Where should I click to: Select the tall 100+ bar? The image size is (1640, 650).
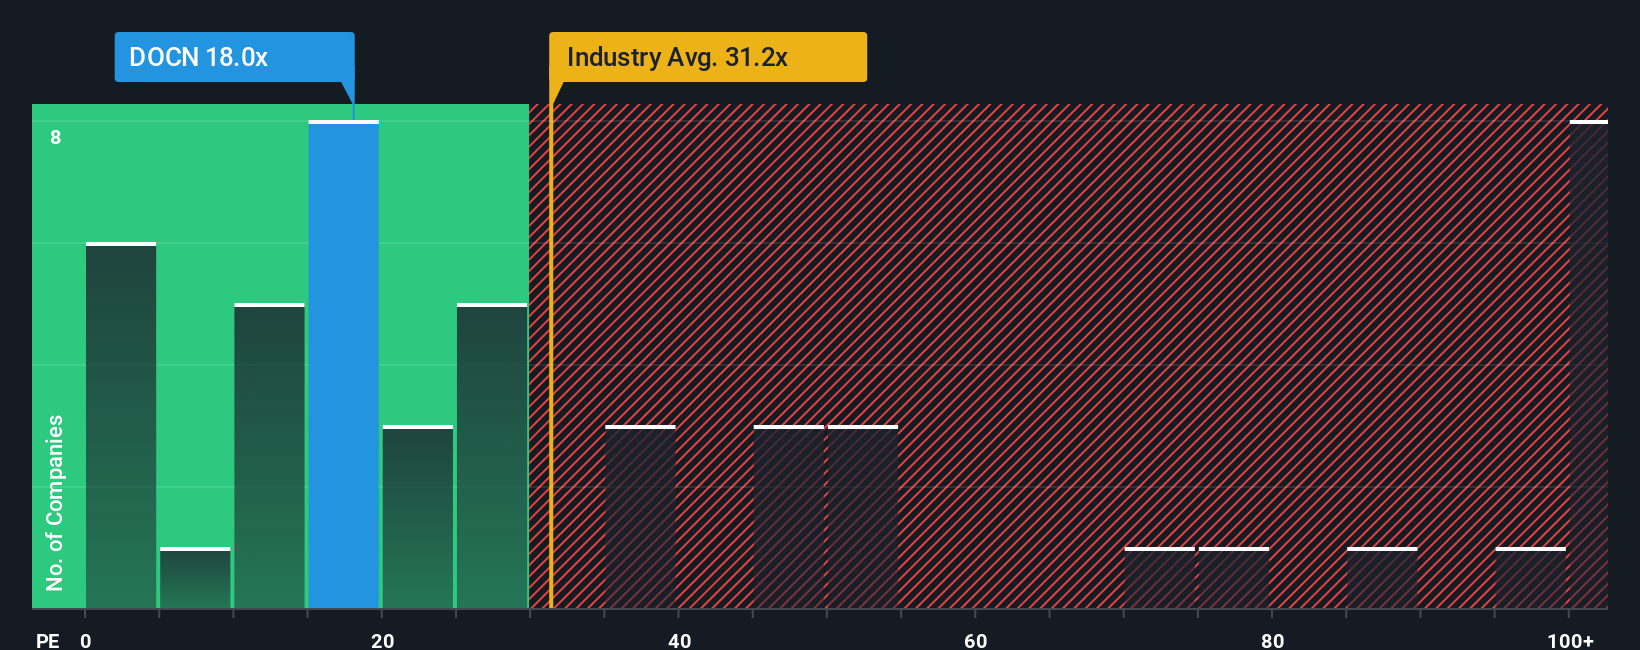point(1589,365)
